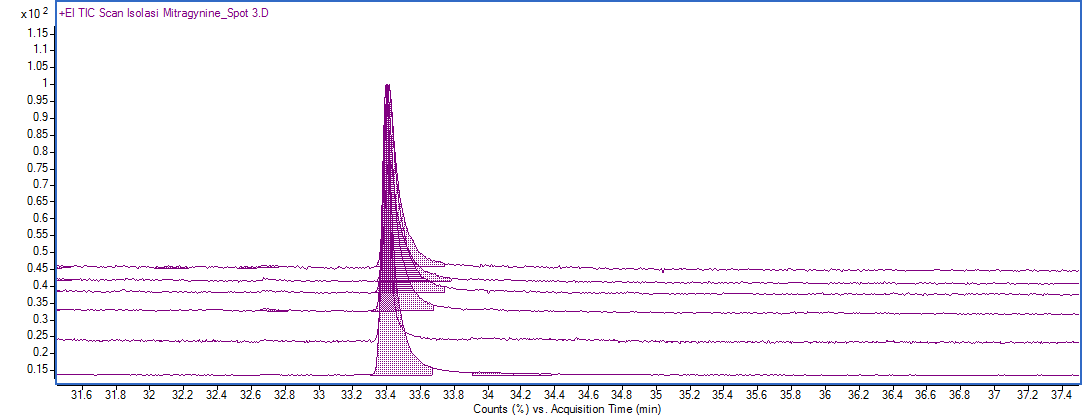Select the apex of the tallest peak
The image size is (1083, 418).
387,86
